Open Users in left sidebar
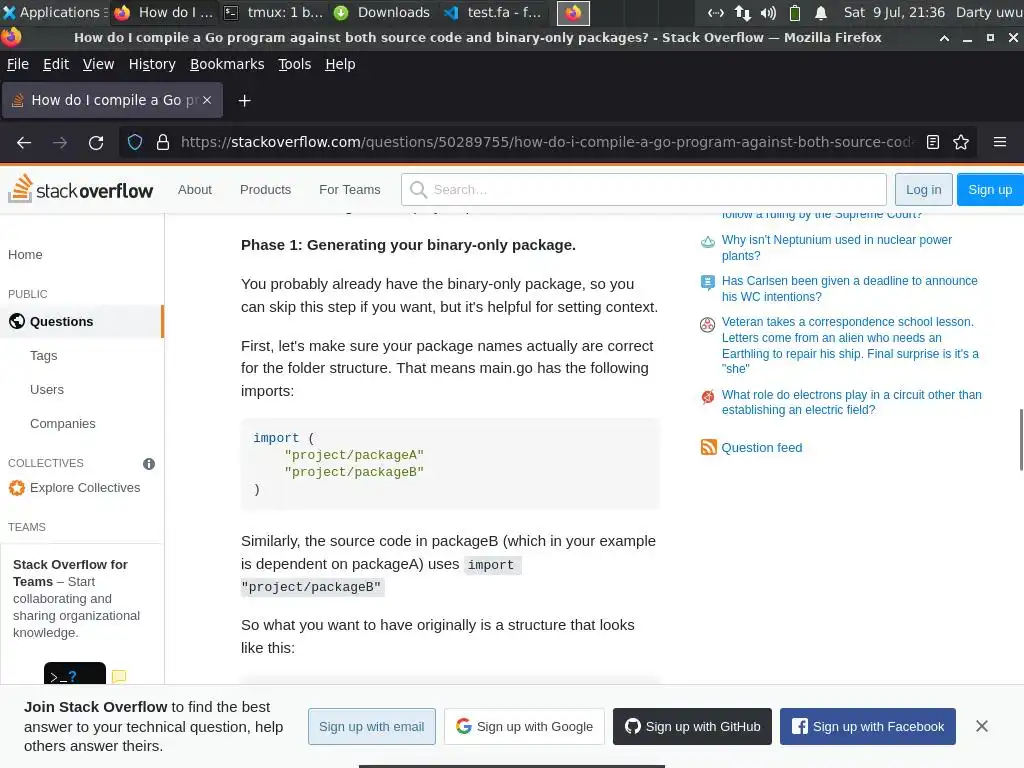 47,390
